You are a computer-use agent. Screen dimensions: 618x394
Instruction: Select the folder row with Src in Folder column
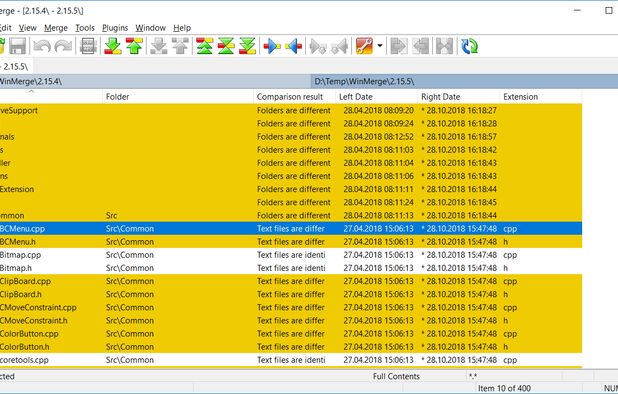pyautogui.click(x=291, y=216)
